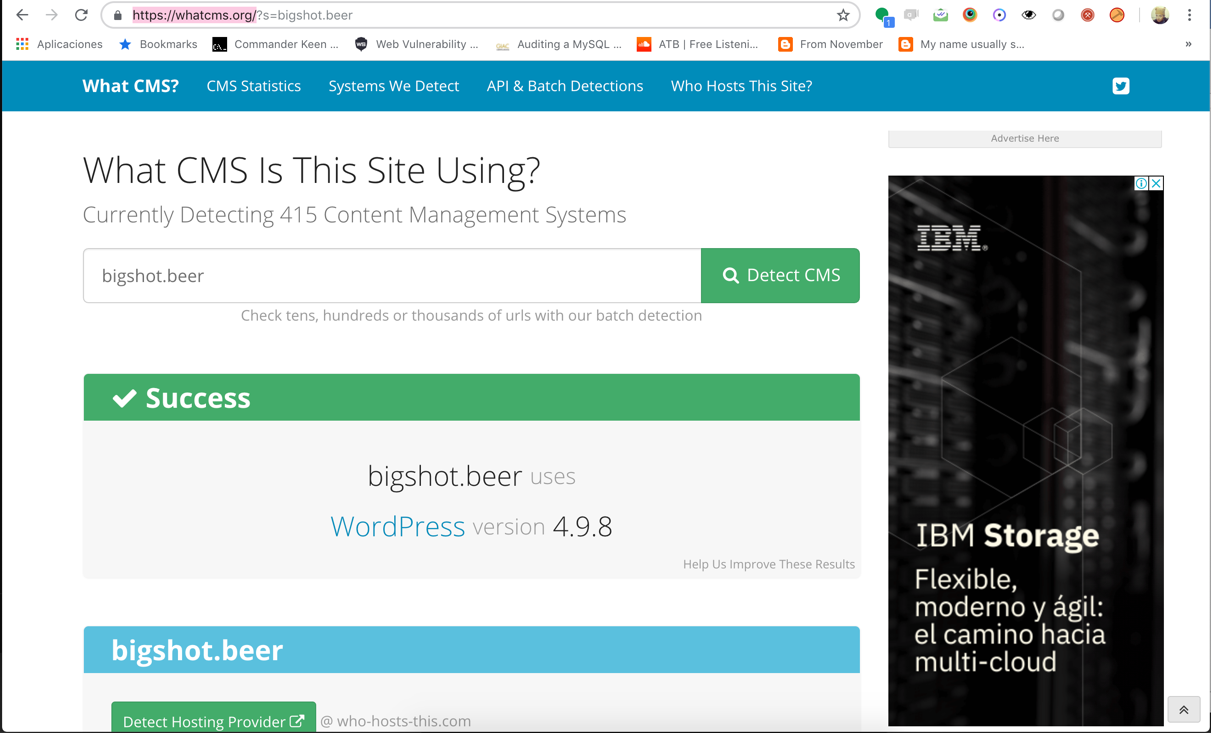
Task: Open Chrome user profile avatar
Action: coord(1159,15)
